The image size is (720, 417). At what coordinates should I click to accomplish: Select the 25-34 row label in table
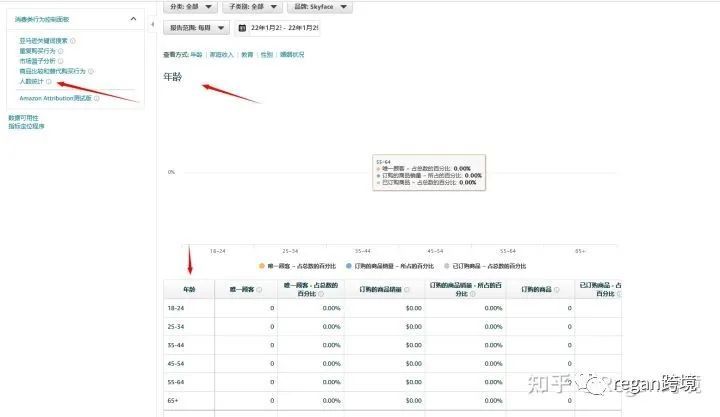tap(176, 327)
